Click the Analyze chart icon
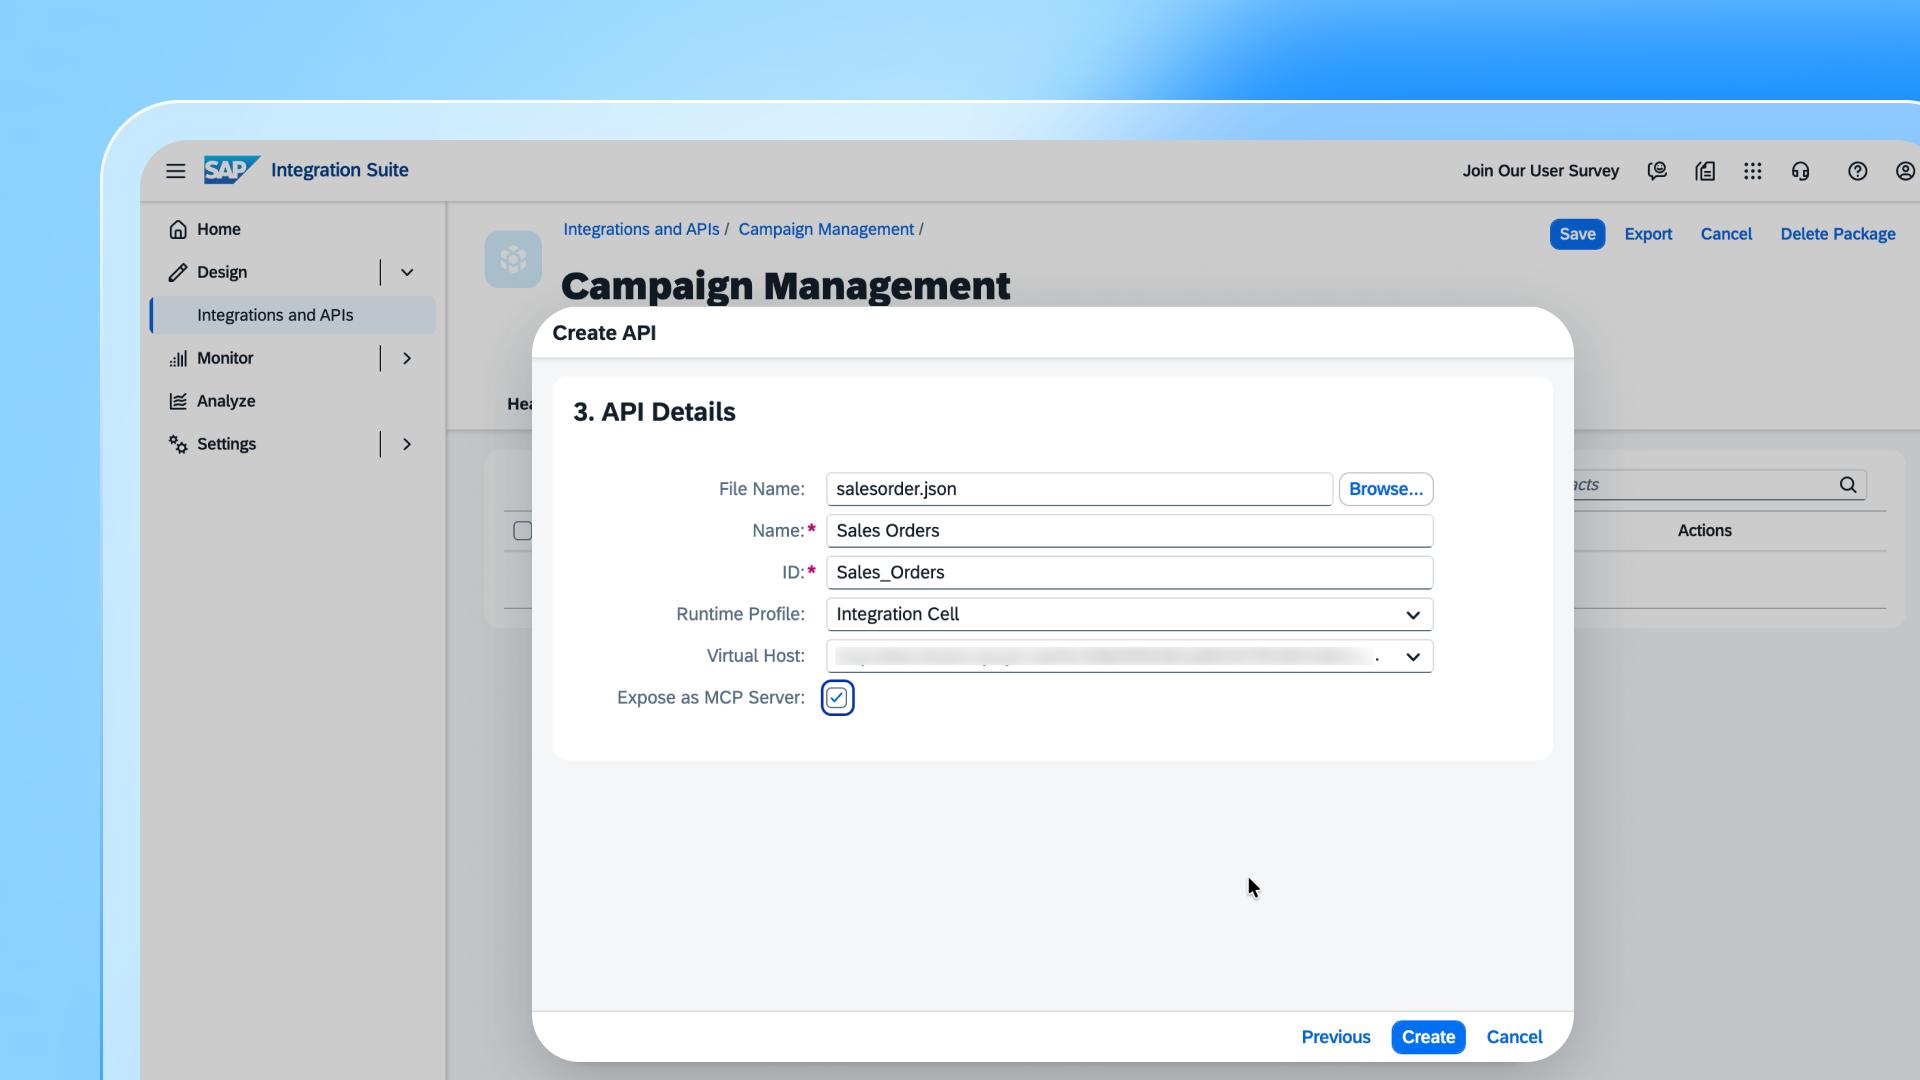This screenshot has width=1920, height=1080. pyautogui.click(x=178, y=401)
